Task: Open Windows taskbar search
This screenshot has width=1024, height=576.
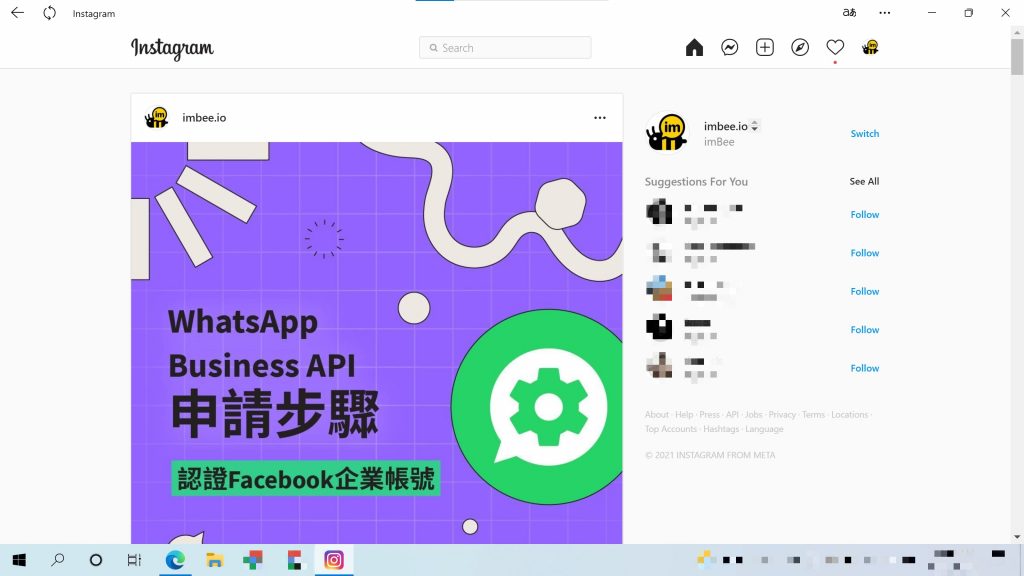Action: point(57,560)
